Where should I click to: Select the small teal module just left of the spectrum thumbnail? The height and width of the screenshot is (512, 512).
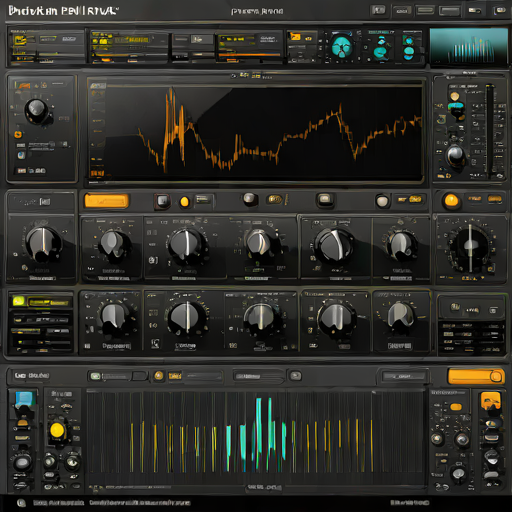tap(409, 47)
